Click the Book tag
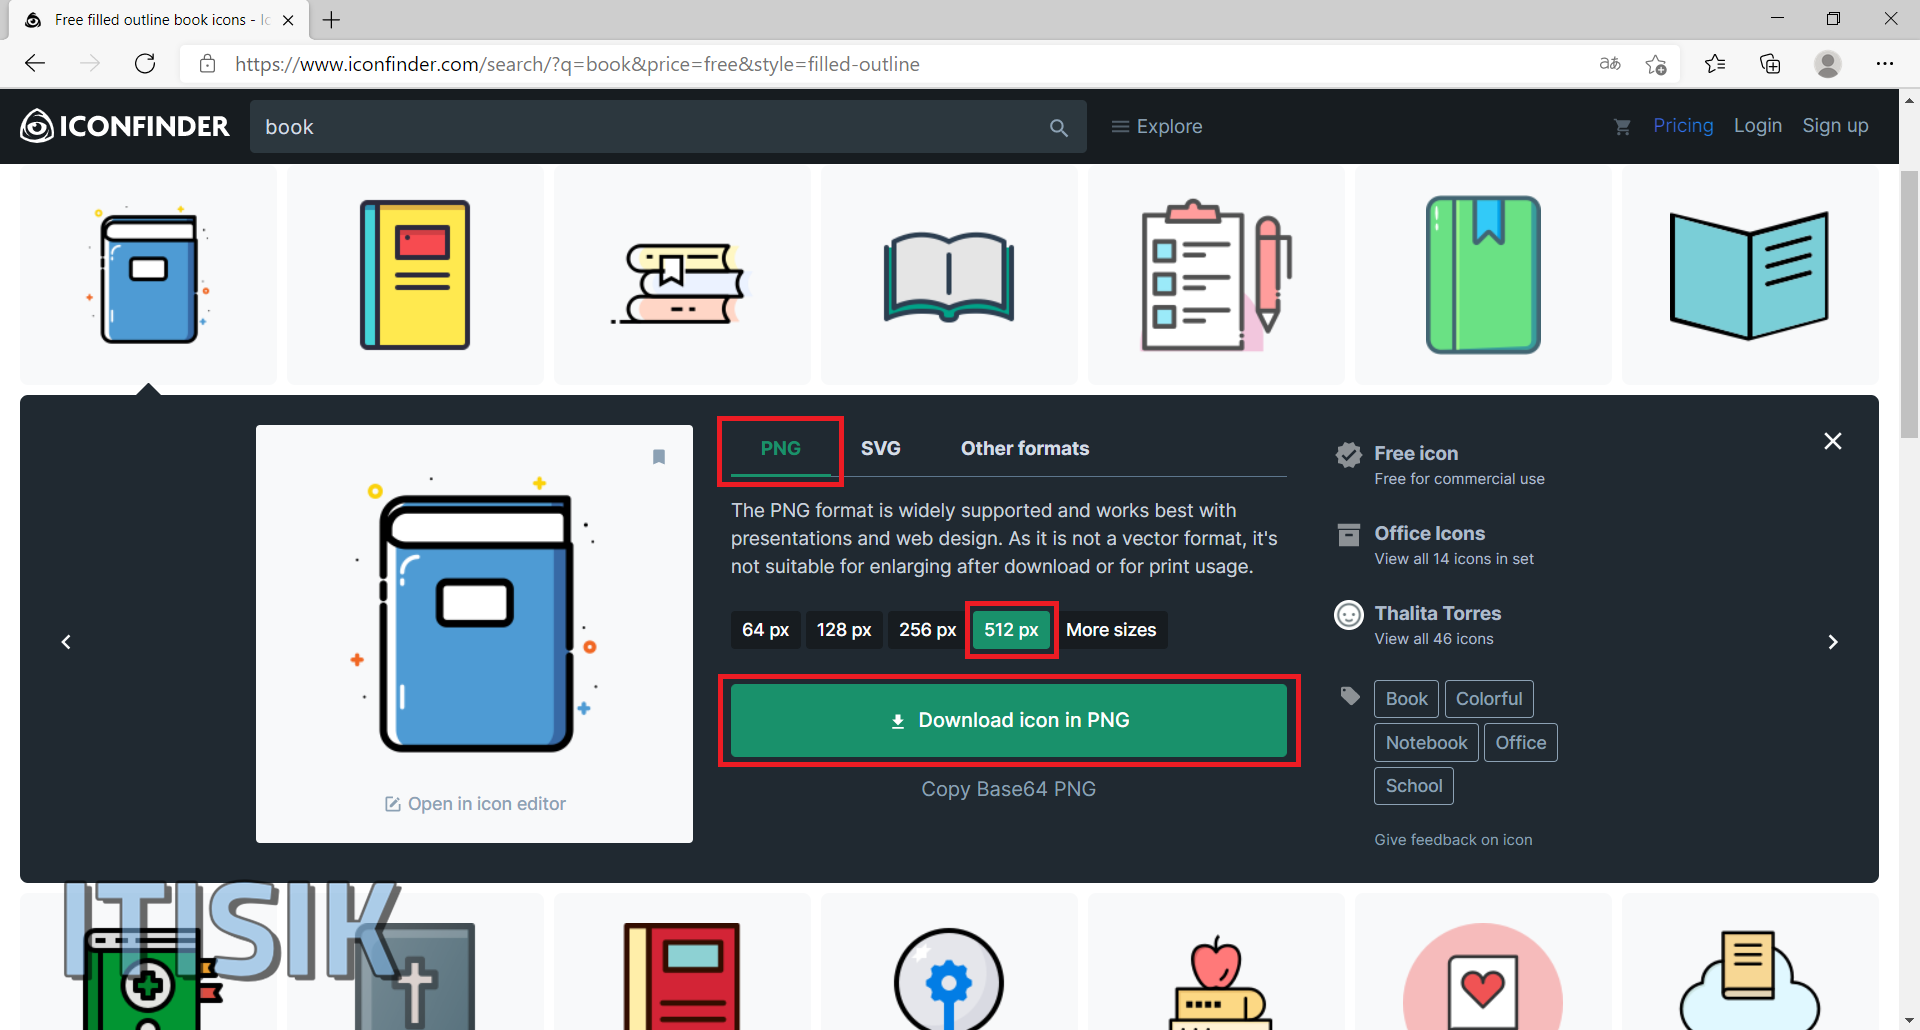 point(1406,699)
